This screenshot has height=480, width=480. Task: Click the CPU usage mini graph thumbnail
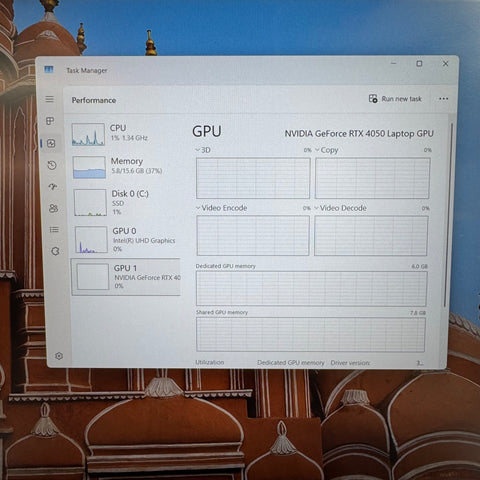pyautogui.click(x=88, y=134)
